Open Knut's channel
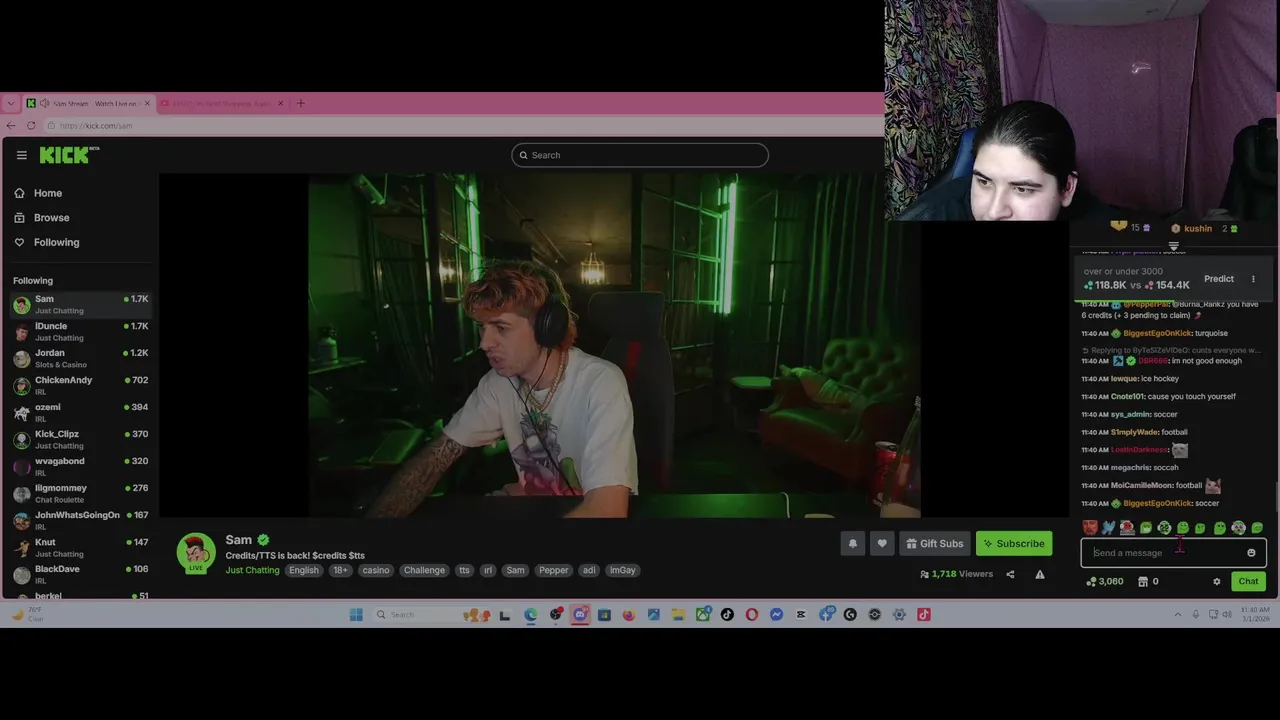The width and height of the screenshot is (1280, 720). tap(80, 547)
